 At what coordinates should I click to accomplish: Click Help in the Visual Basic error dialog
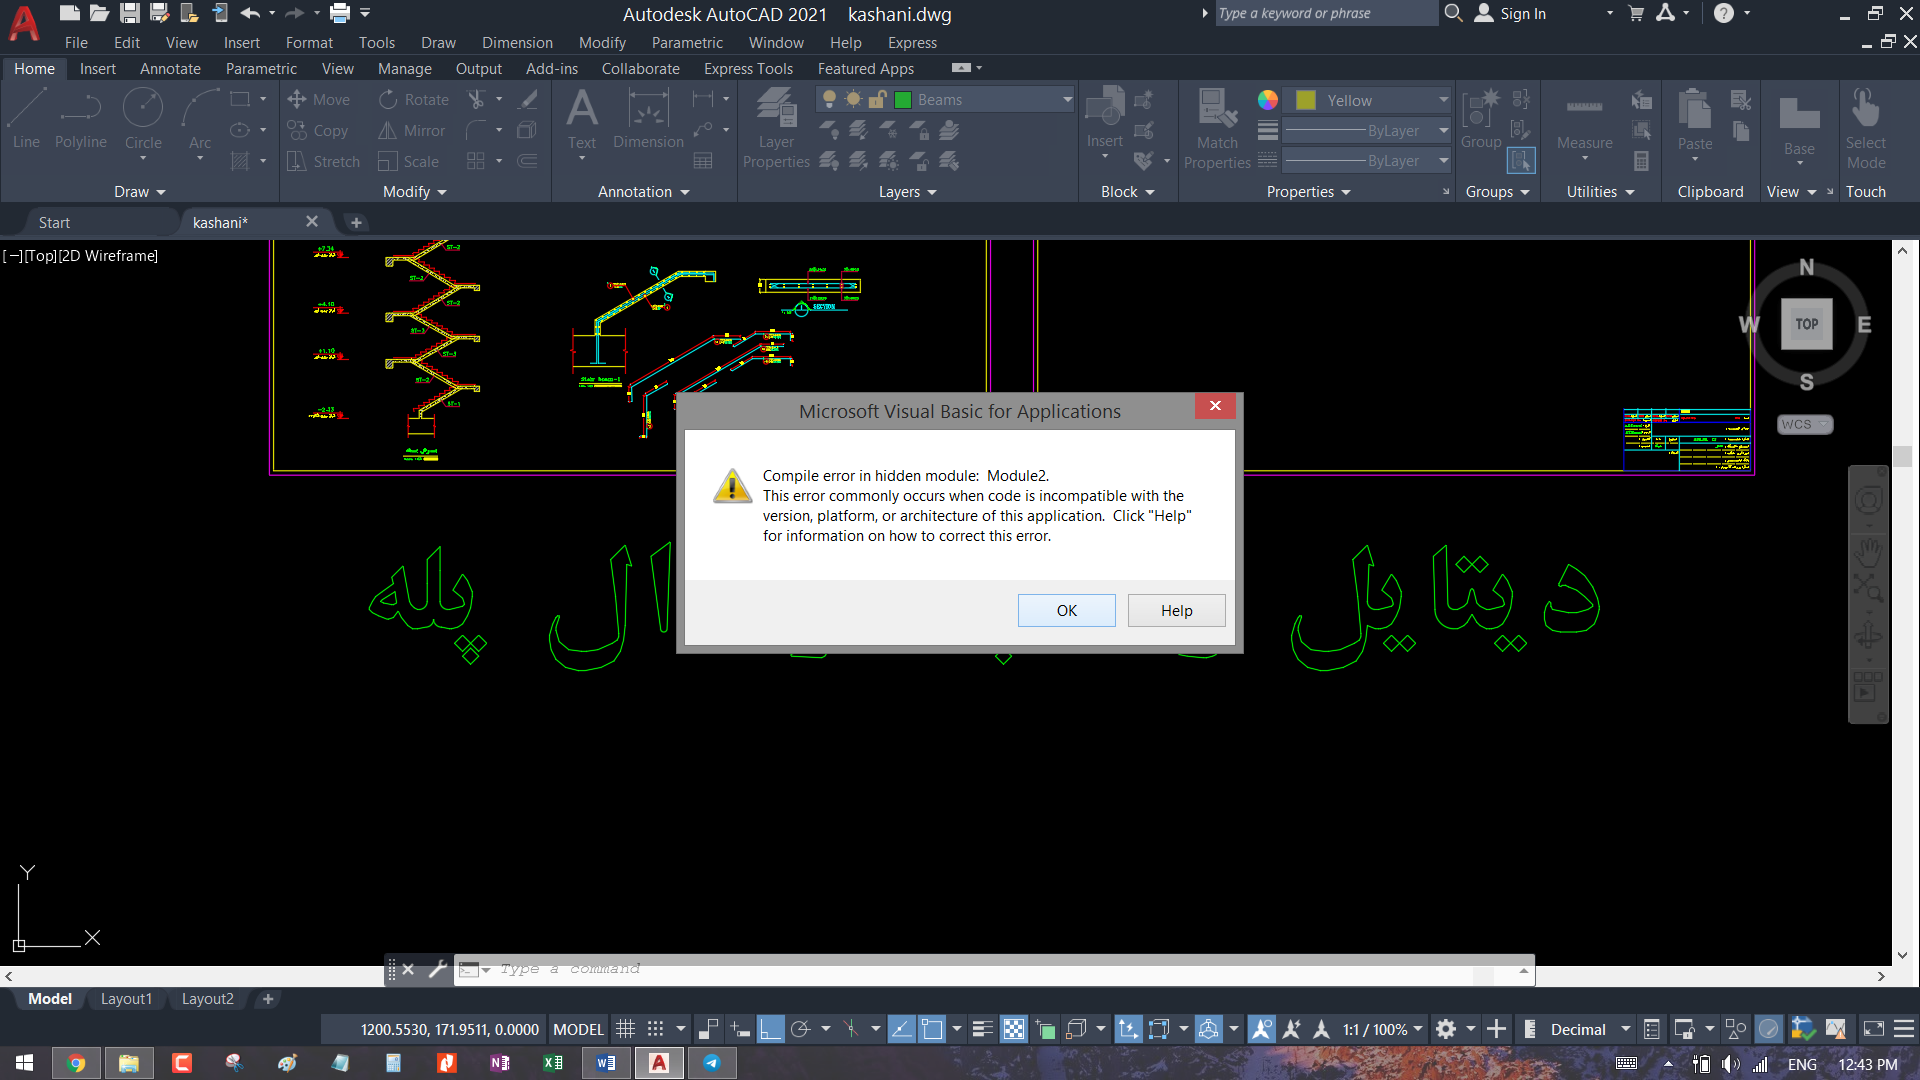tap(1176, 610)
